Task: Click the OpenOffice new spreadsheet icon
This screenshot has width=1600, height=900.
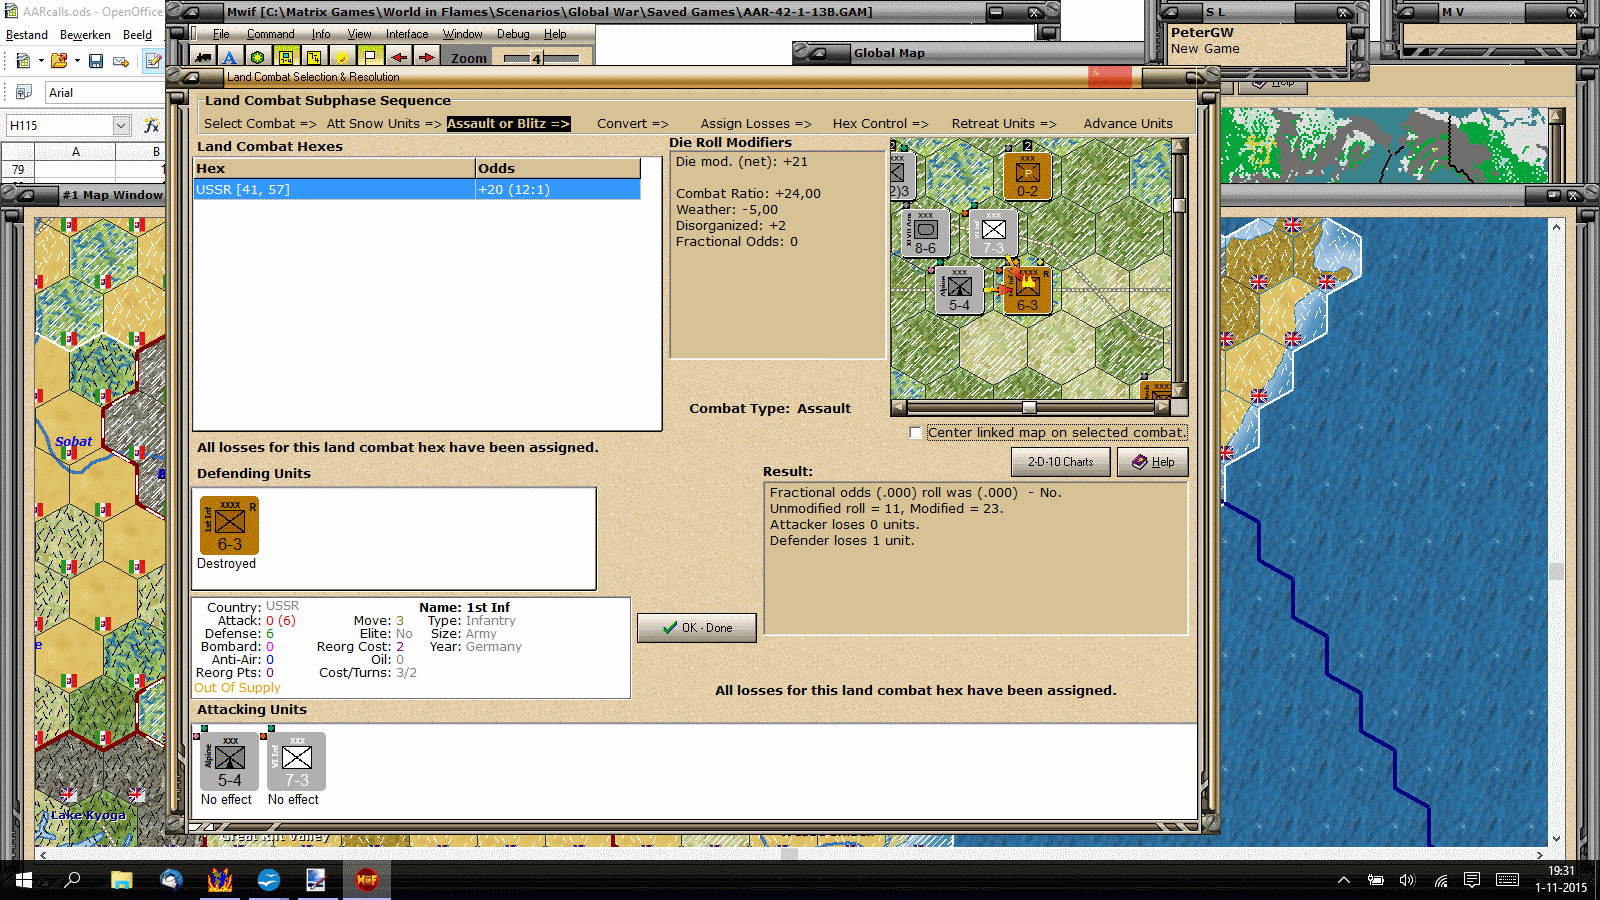Action: pos(23,61)
